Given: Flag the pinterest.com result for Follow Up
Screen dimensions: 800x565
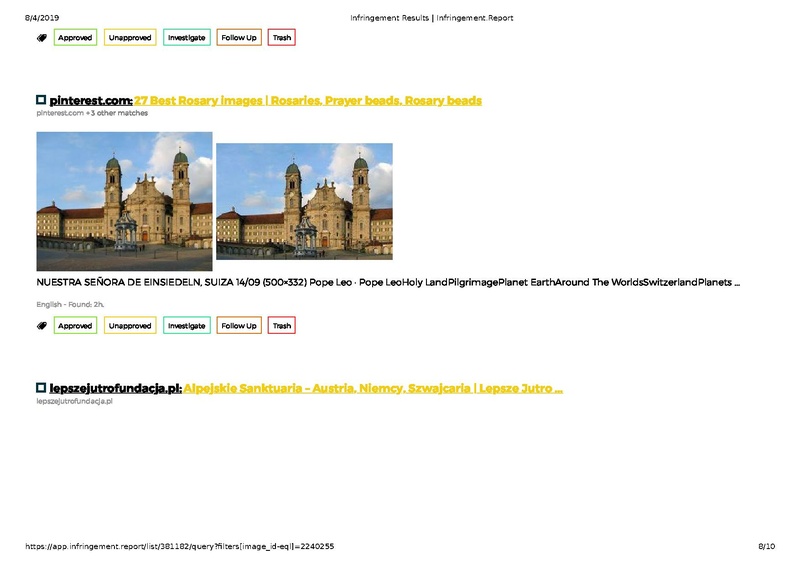Looking at the screenshot, I should pyautogui.click(x=239, y=326).
